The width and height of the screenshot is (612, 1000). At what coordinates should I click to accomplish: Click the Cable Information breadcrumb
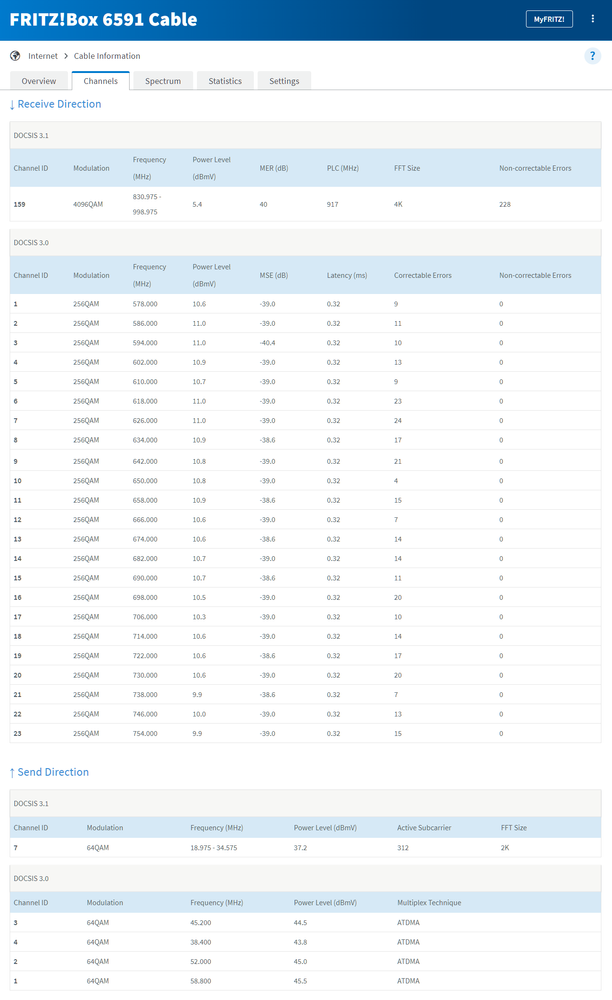point(107,56)
